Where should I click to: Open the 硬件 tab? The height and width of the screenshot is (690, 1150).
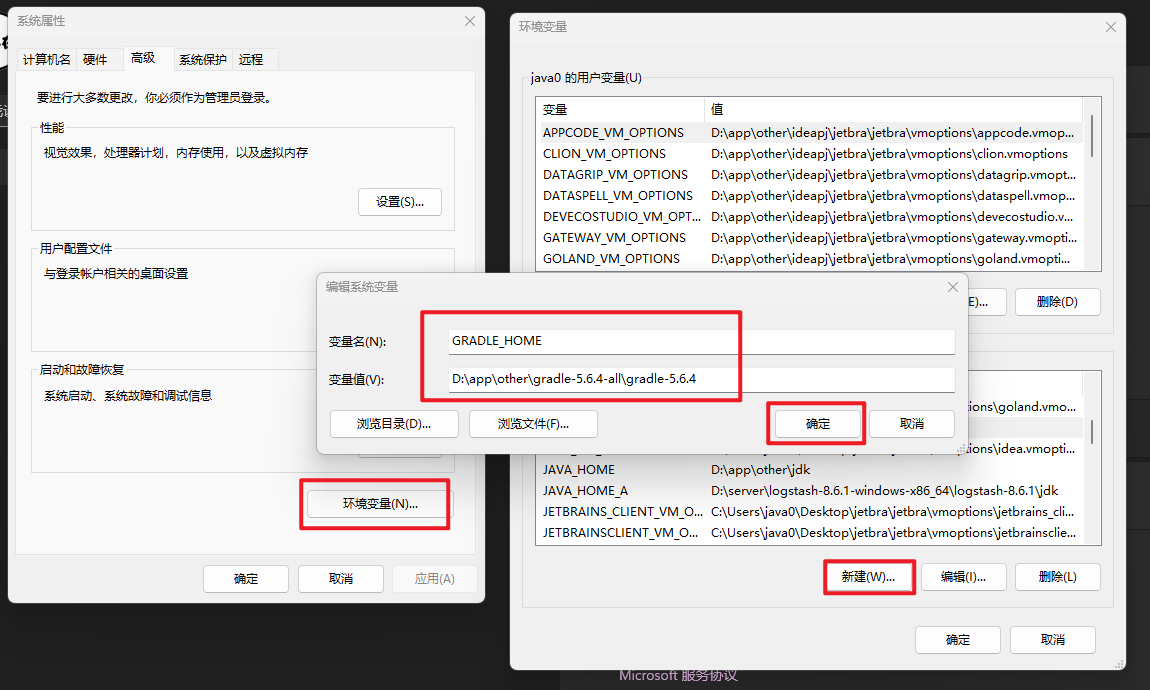[95, 60]
